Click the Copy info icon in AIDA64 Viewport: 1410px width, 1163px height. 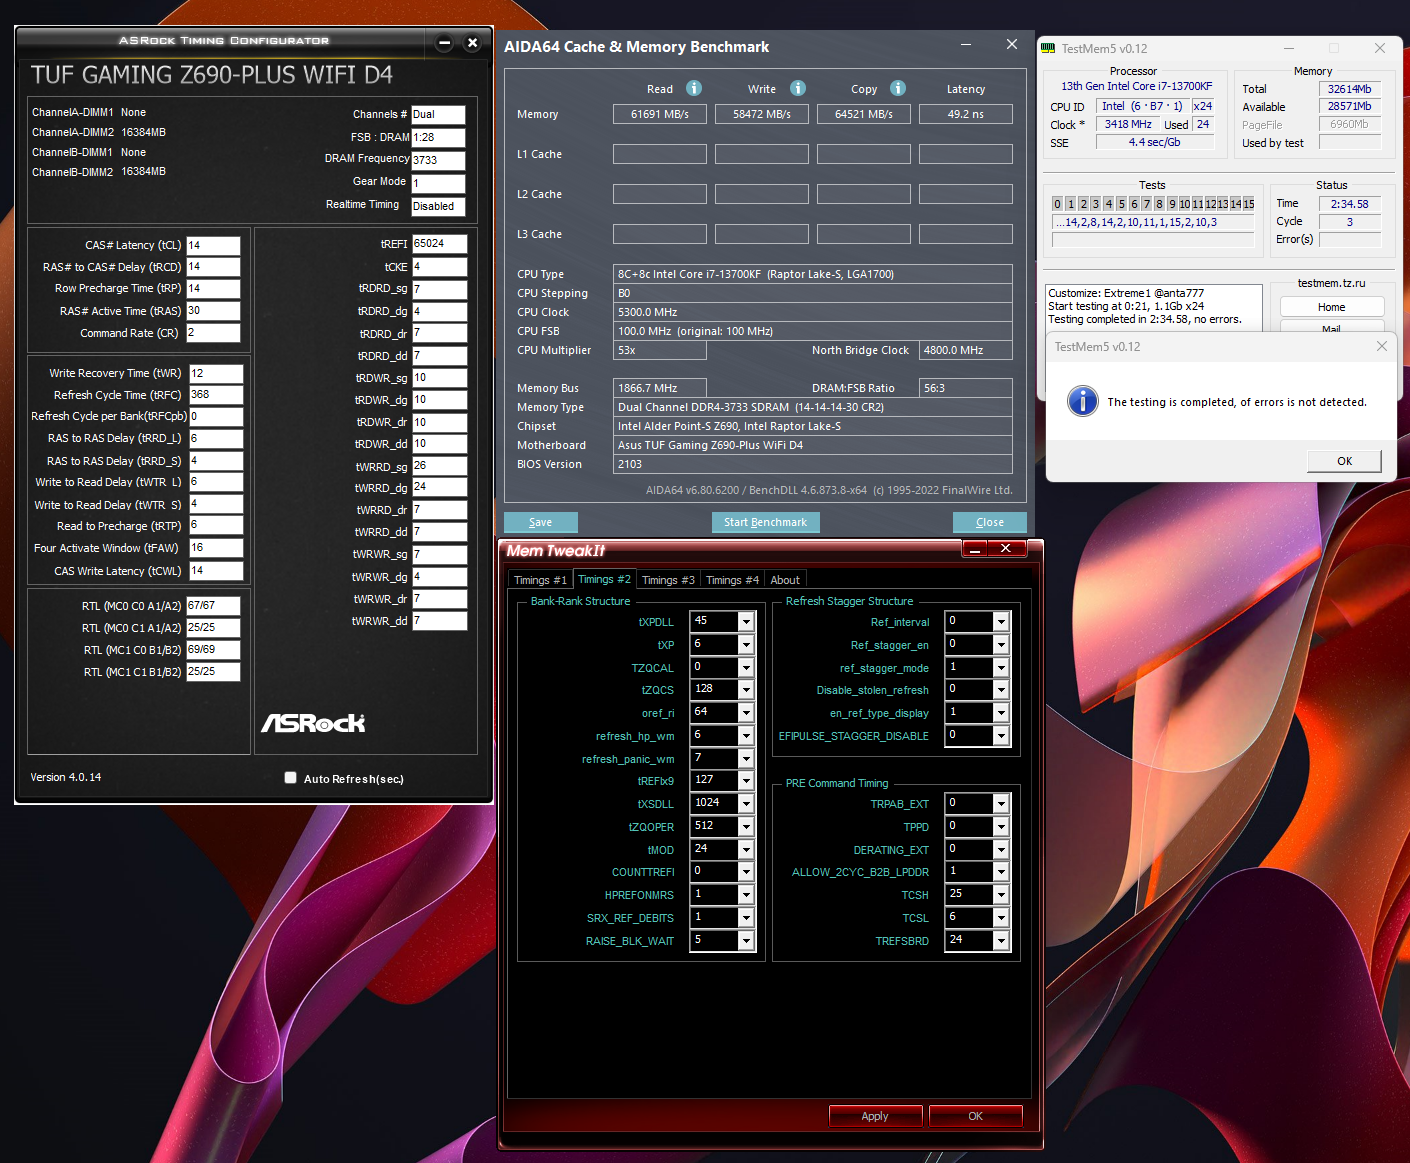coord(898,88)
